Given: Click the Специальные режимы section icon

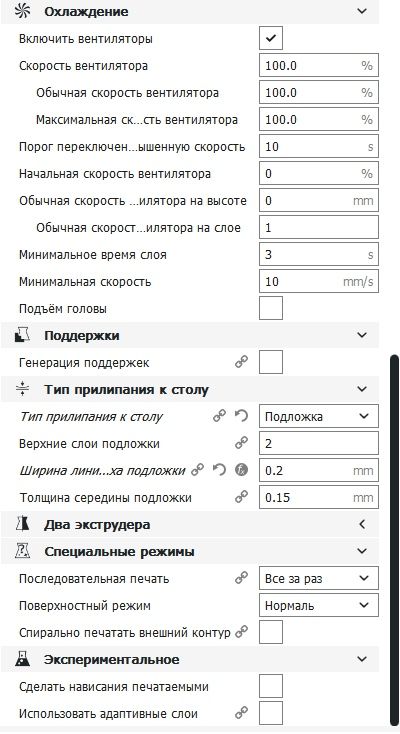Looking at the screenshot, I should click(22, 551).
